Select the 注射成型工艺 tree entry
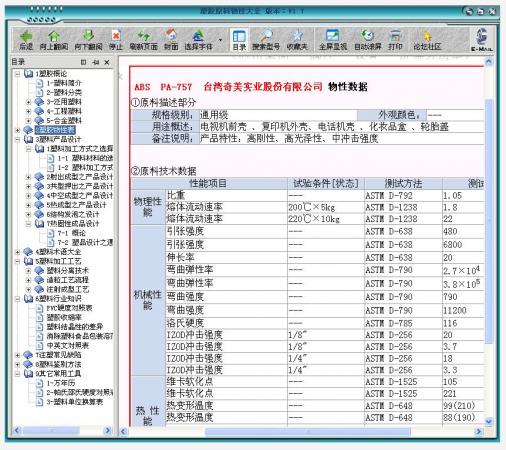This screenshot has width=506, height=450. point(68,289)
